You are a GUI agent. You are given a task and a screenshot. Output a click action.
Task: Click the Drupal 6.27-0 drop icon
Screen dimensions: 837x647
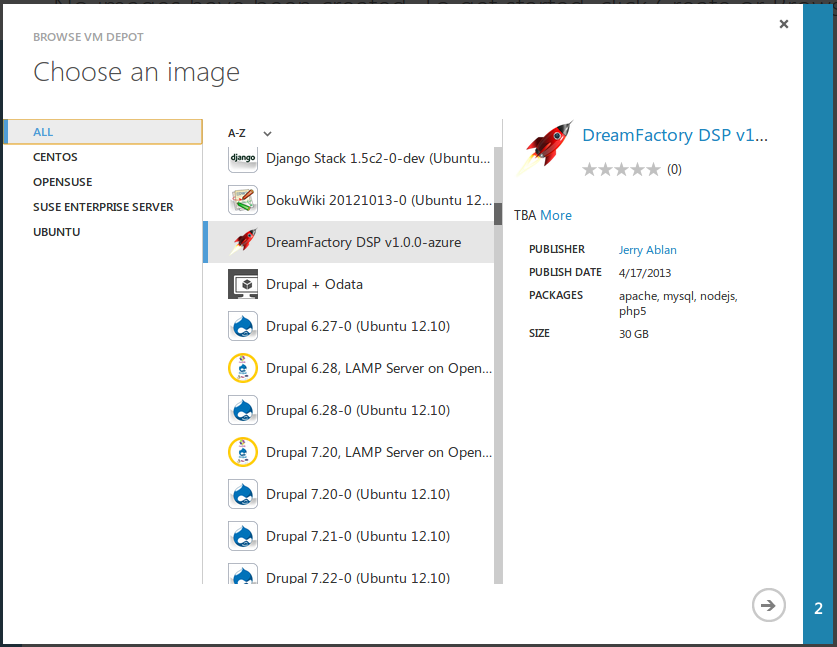tap(243, 326)
